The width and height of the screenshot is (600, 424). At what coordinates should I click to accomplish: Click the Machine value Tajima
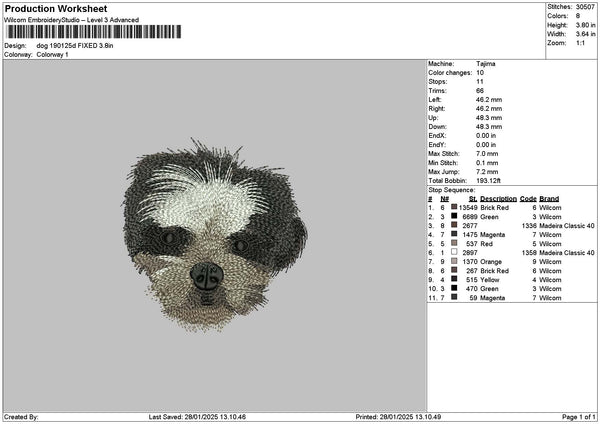[x=487, y=64]
